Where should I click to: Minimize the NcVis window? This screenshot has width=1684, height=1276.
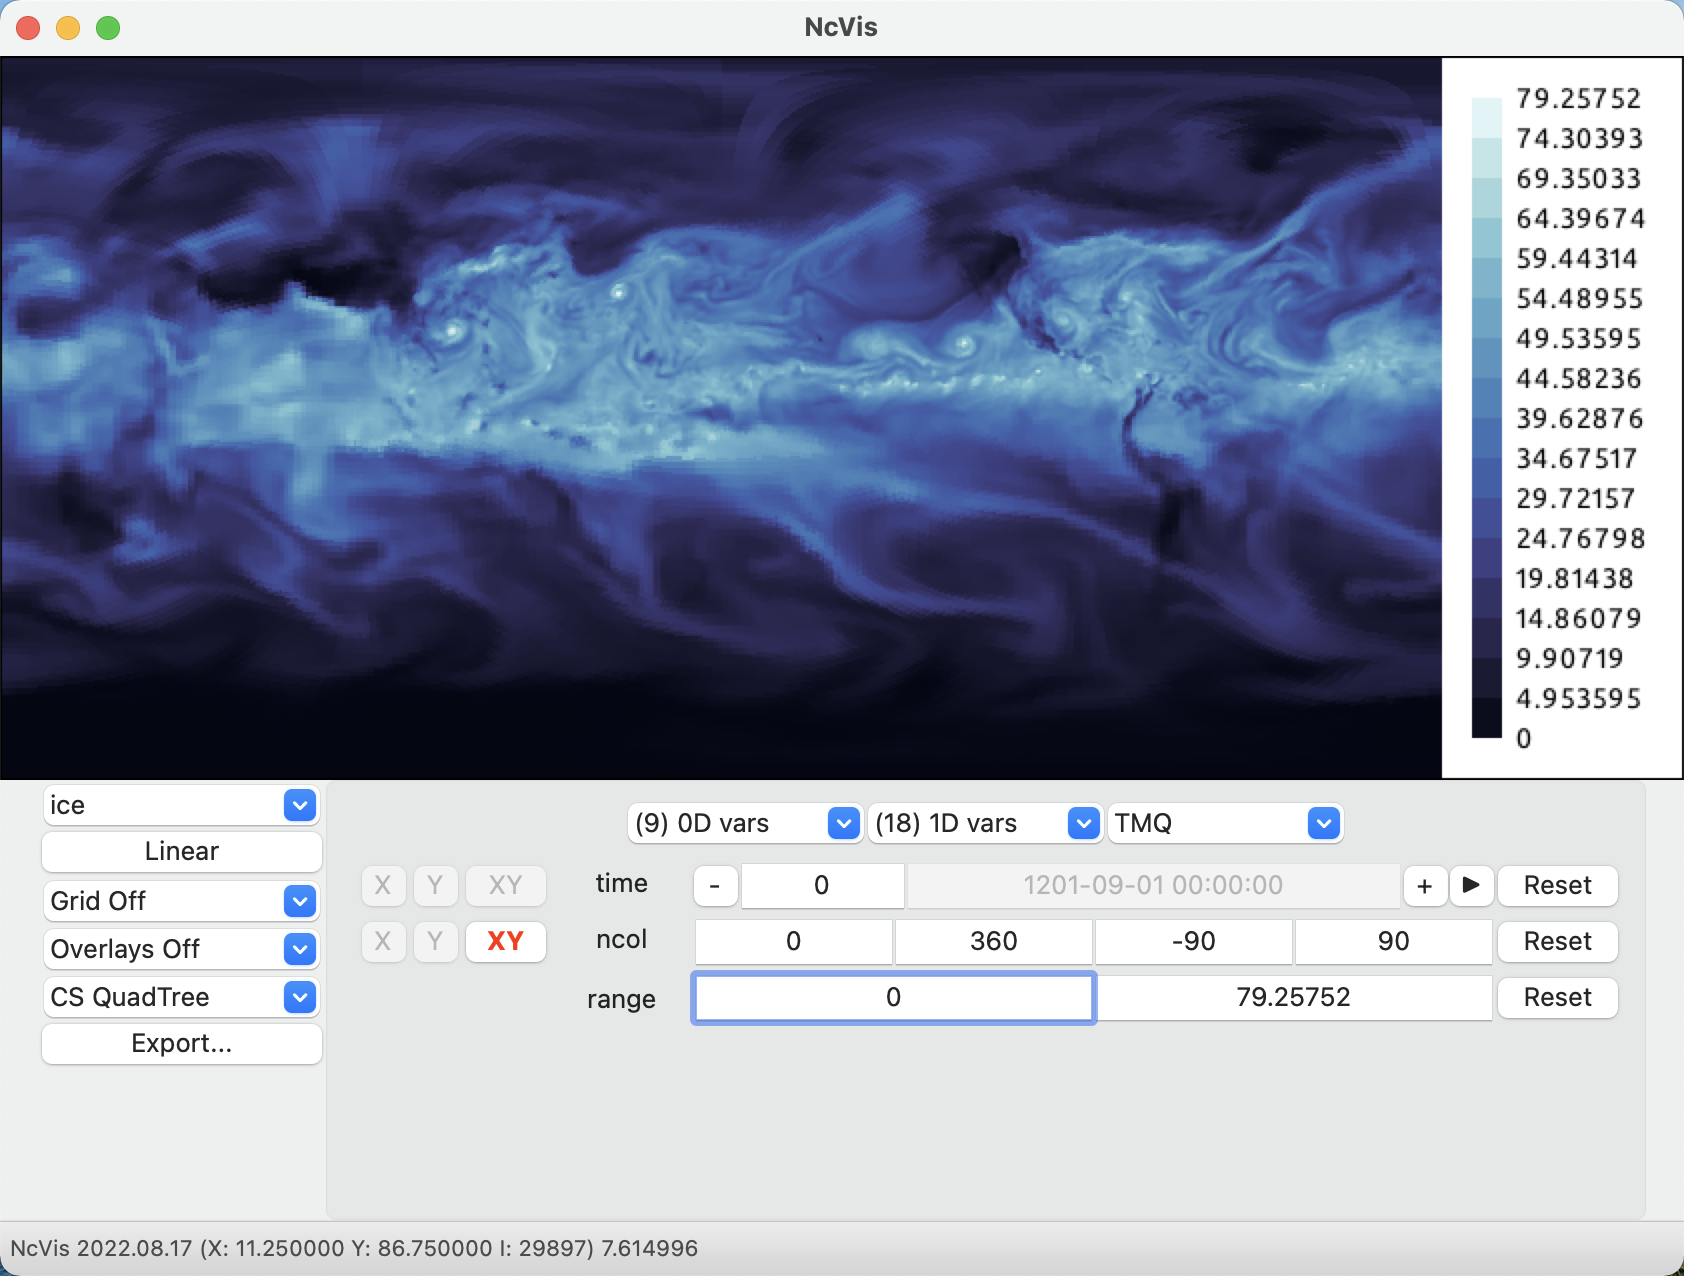tap(68, 28)
